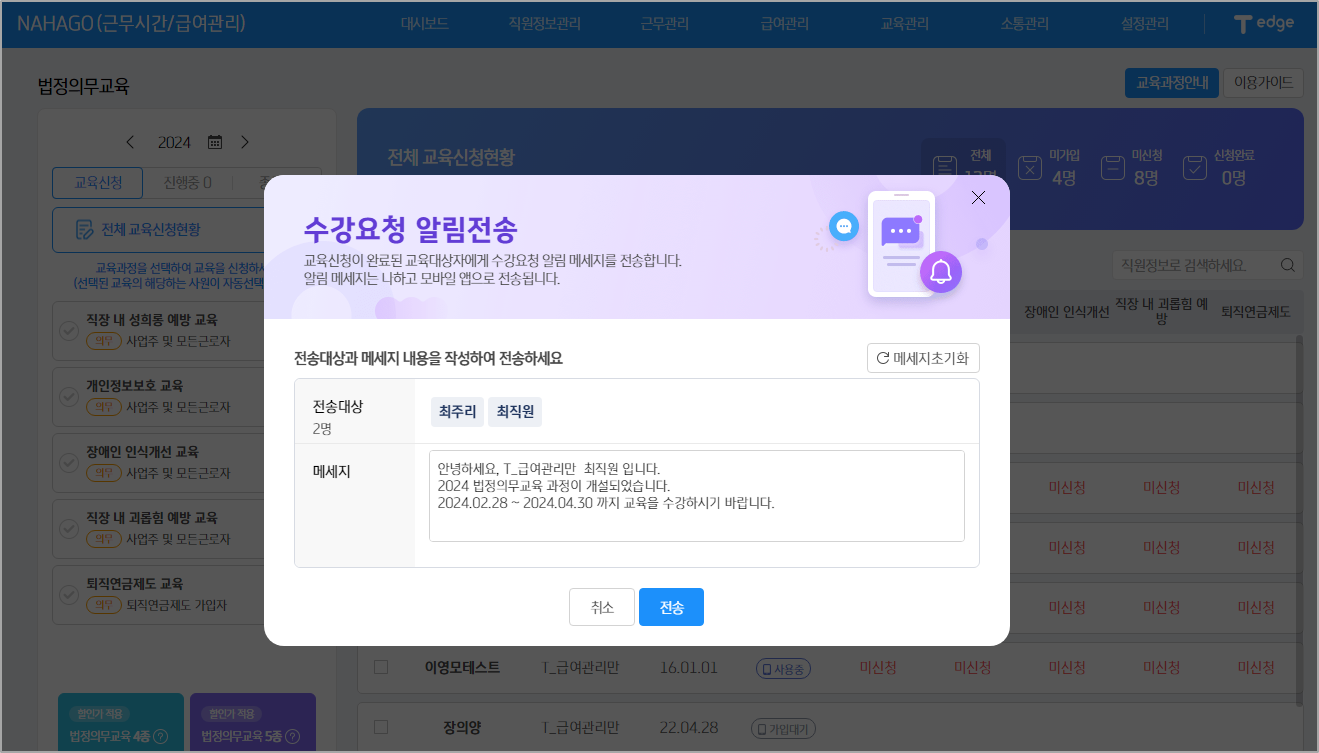Select the 최주리 recipient tag
1319x753 pixels.
[x=457, y=412]
